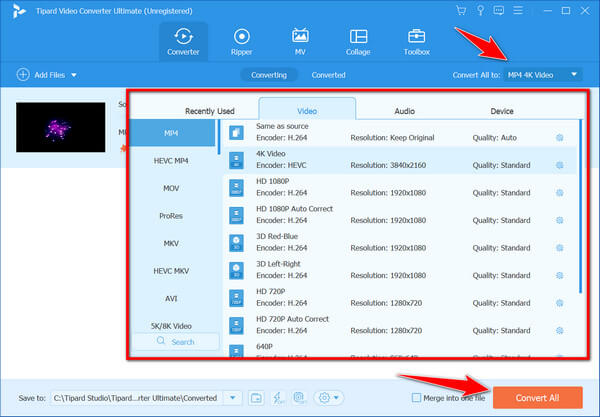The width and height of the screenshot is (600, 417).
Task: Open settings gear for 4K Video profile
Action: click(x=559, y=165)
